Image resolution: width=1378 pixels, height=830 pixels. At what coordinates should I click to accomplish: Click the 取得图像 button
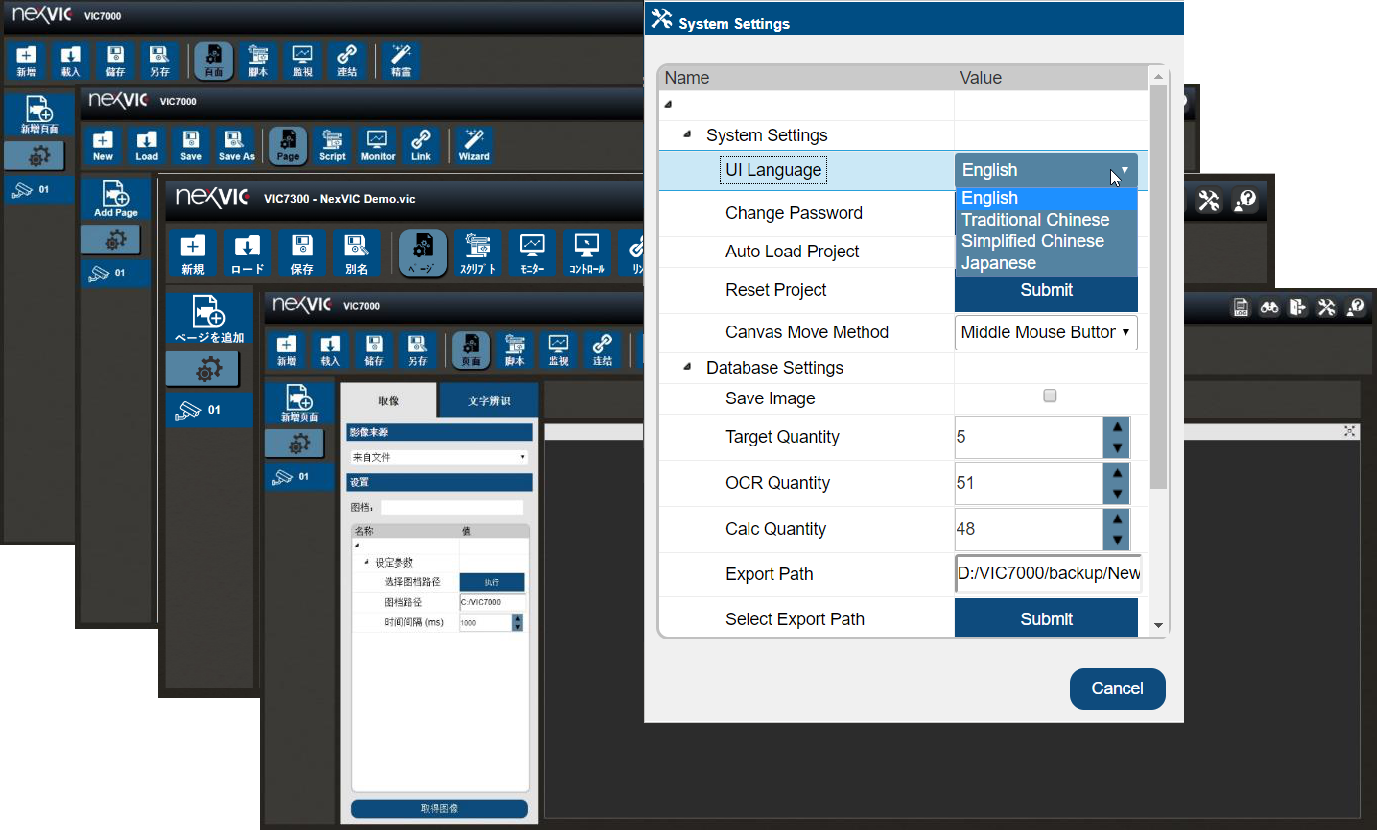coord(439,808)
